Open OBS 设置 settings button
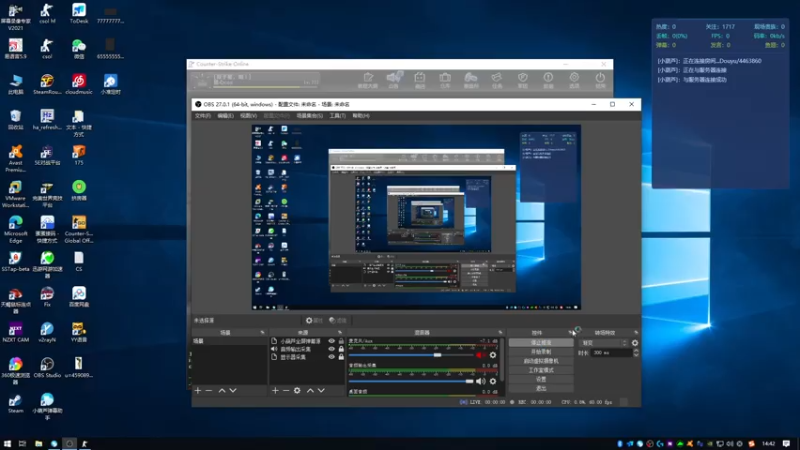The width and height of the screenshot is (800, 450). [541, 379]
